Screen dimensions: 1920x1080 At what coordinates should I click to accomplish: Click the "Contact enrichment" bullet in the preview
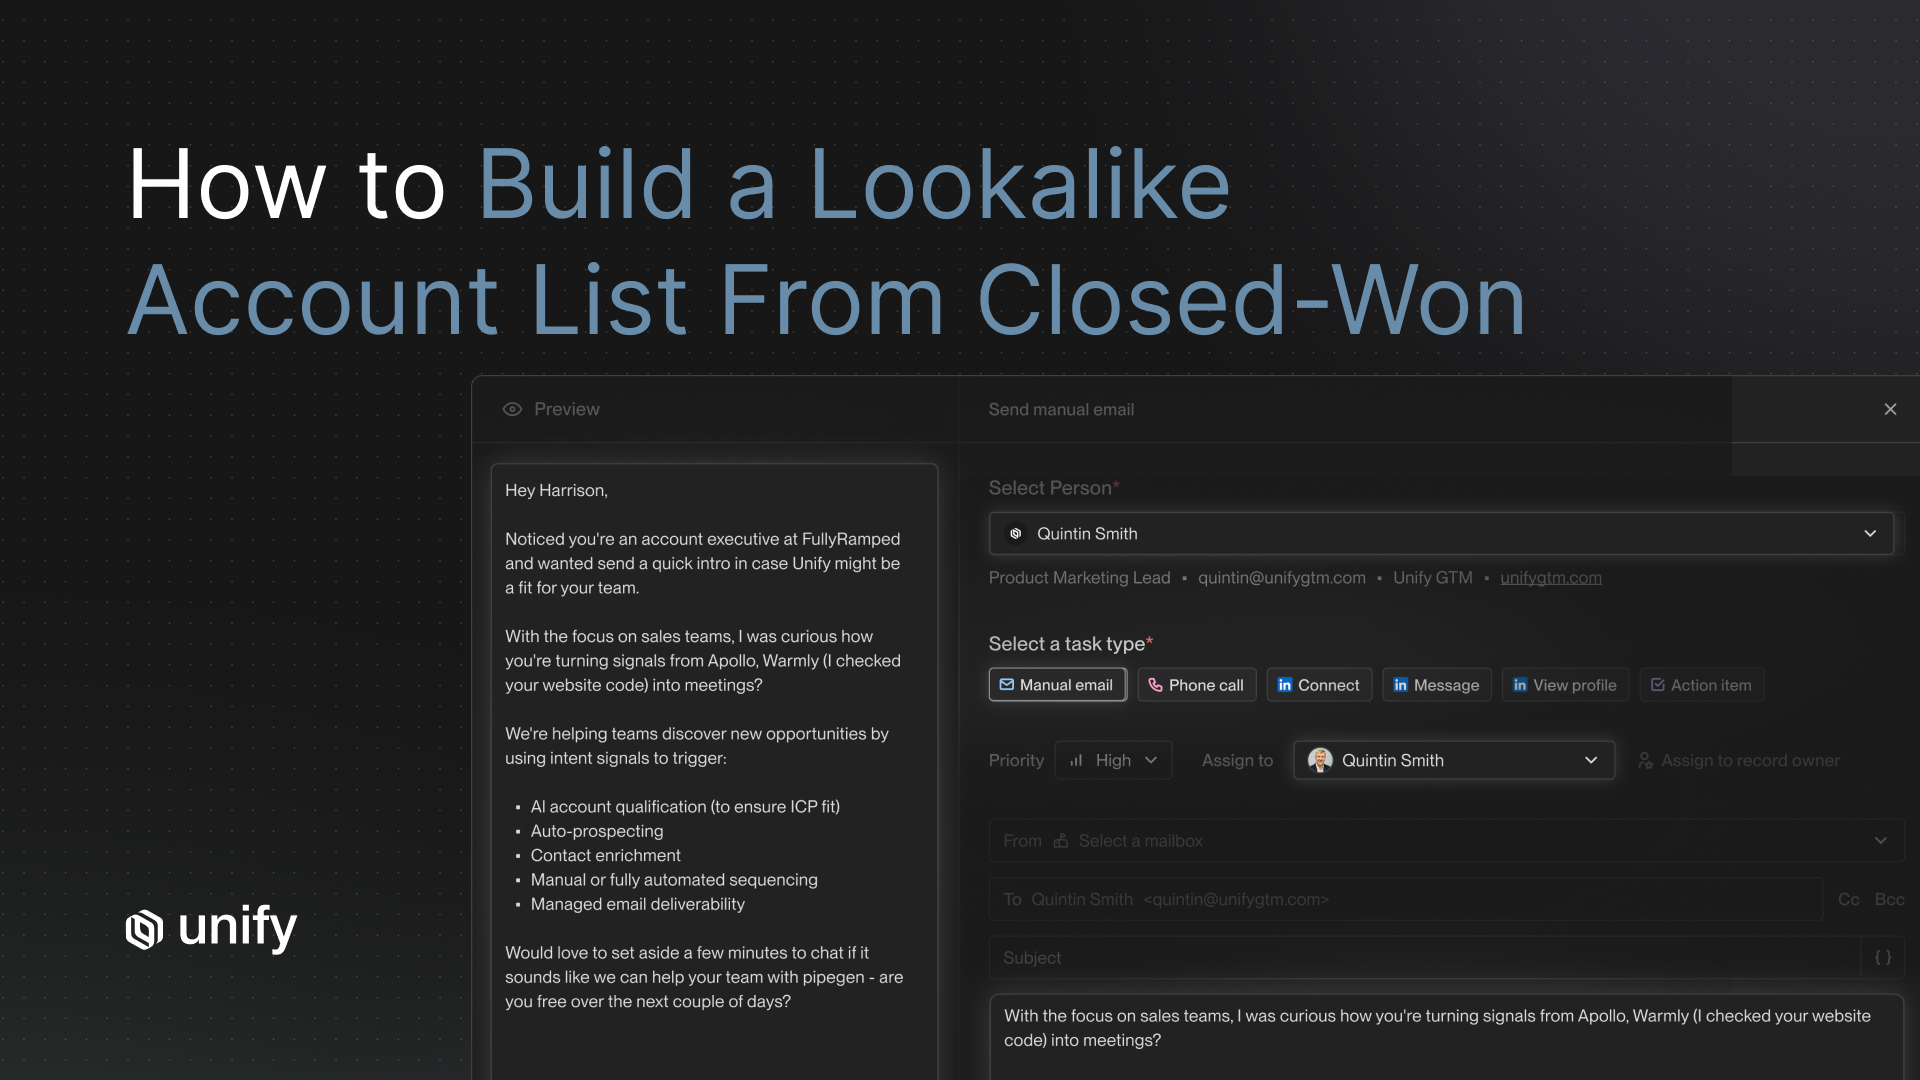(605, 855)
